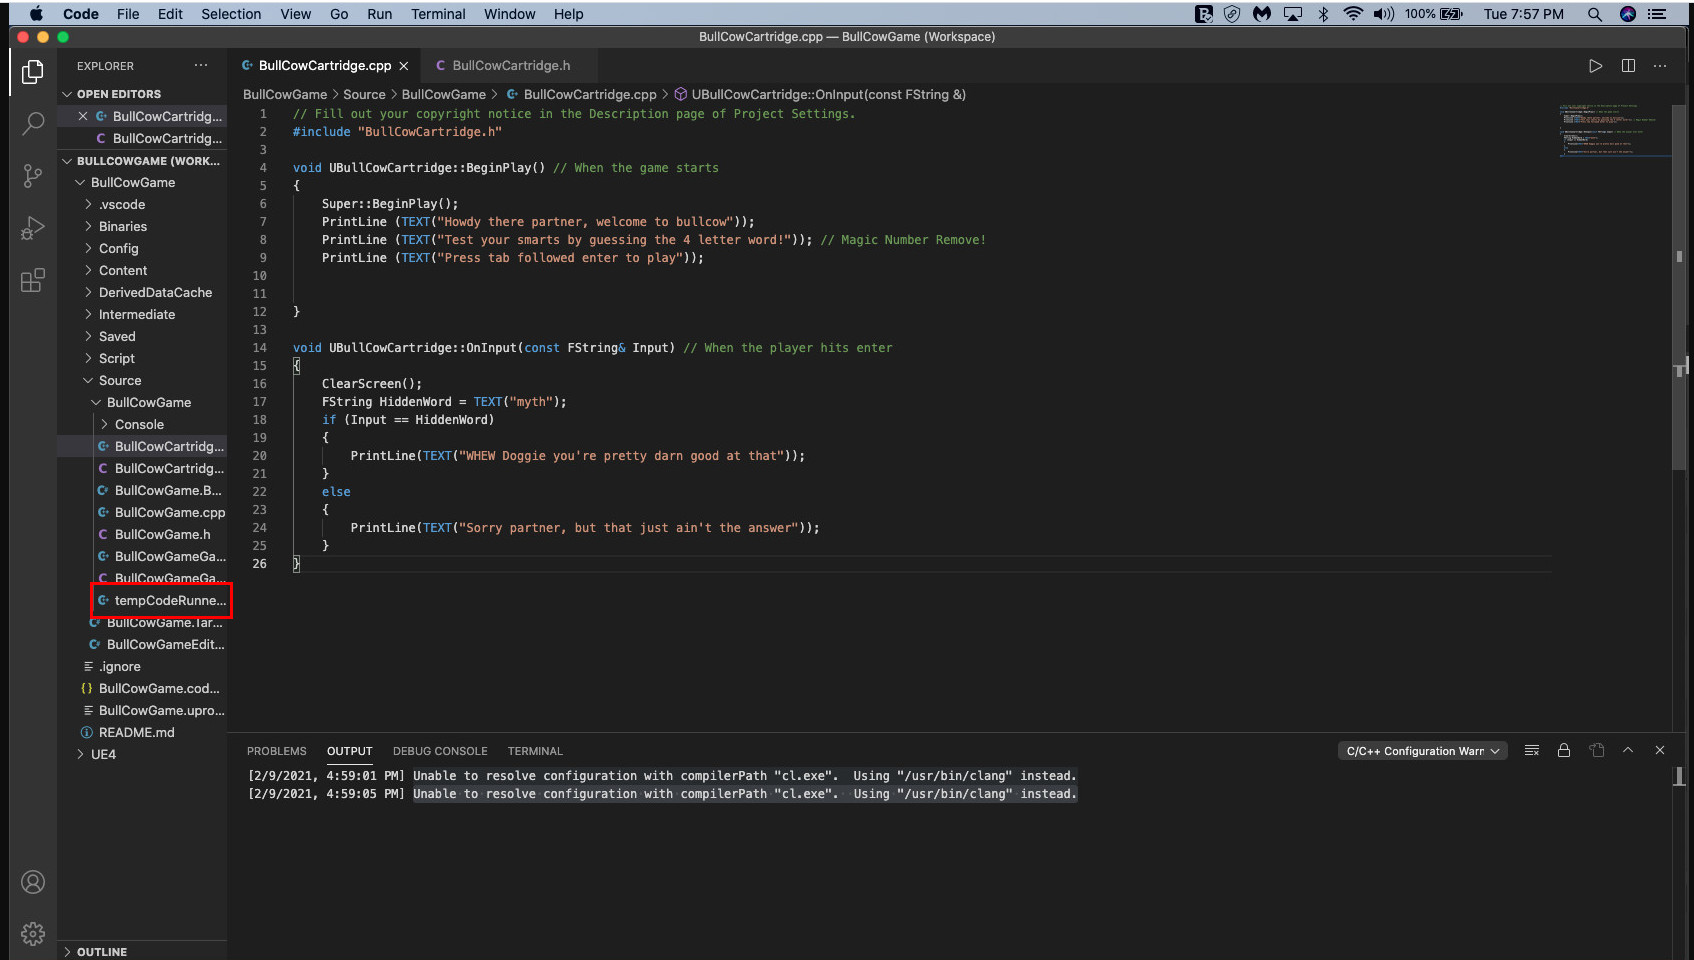
Task: Open the Extensions view
Action: (33, 280)
